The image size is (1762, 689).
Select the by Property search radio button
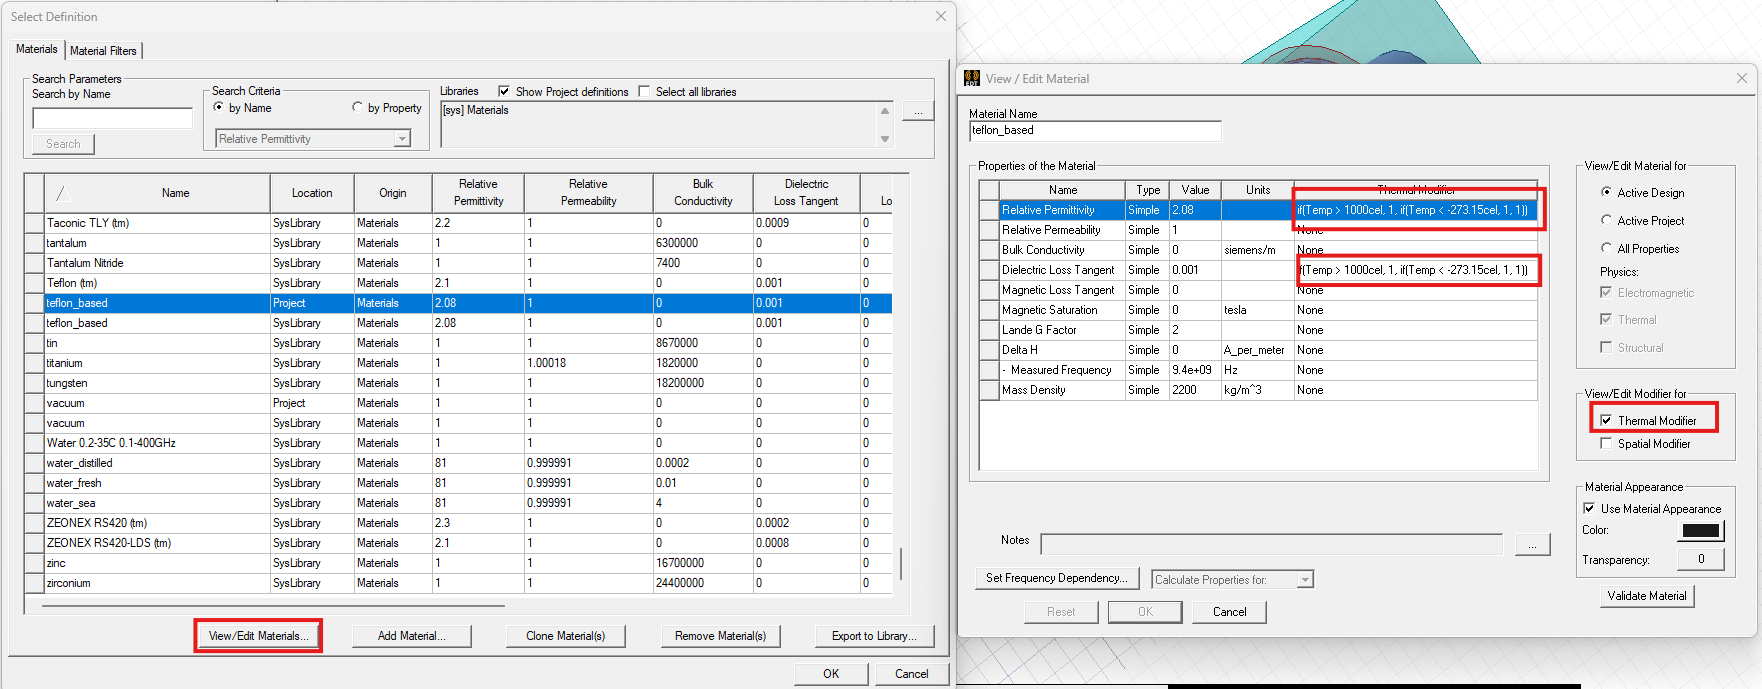[x=357, y=108]
